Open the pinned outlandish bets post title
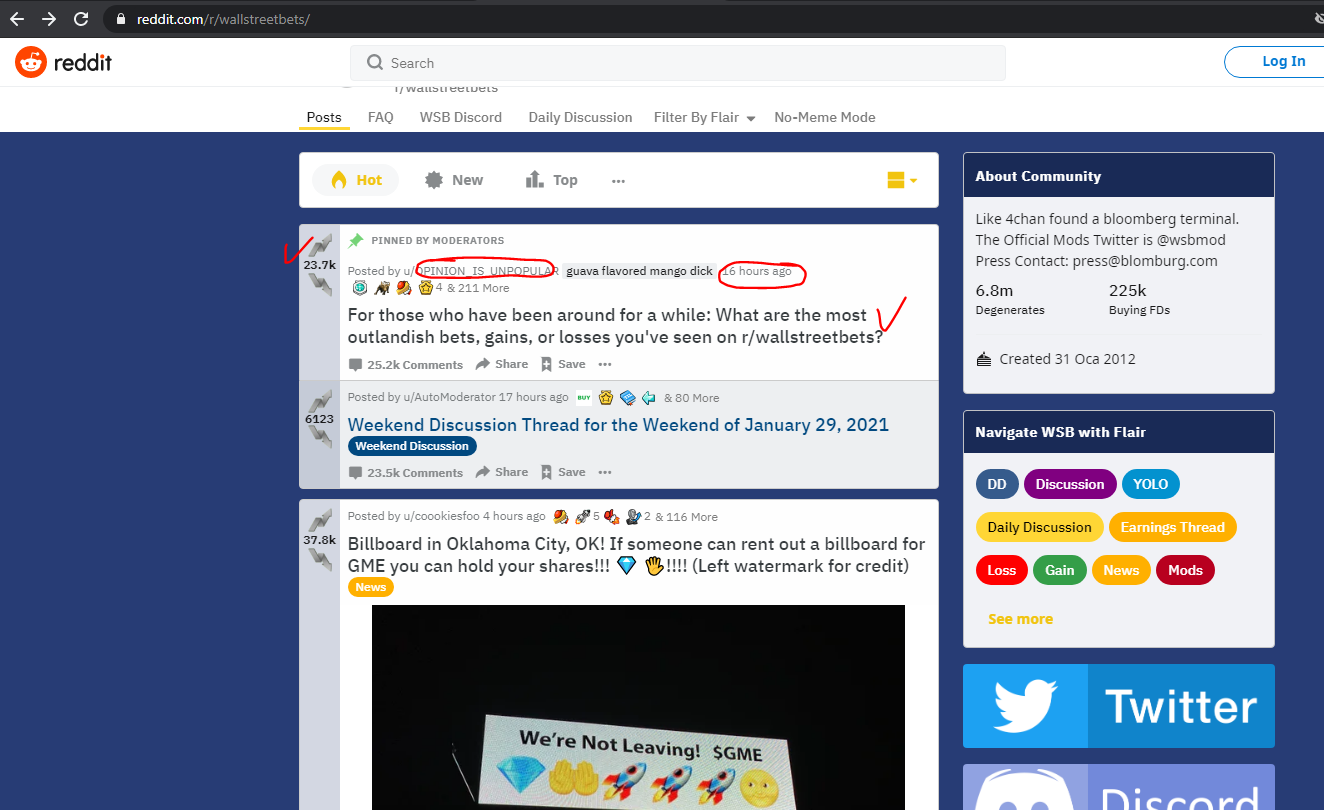 (x=615, y=326)
